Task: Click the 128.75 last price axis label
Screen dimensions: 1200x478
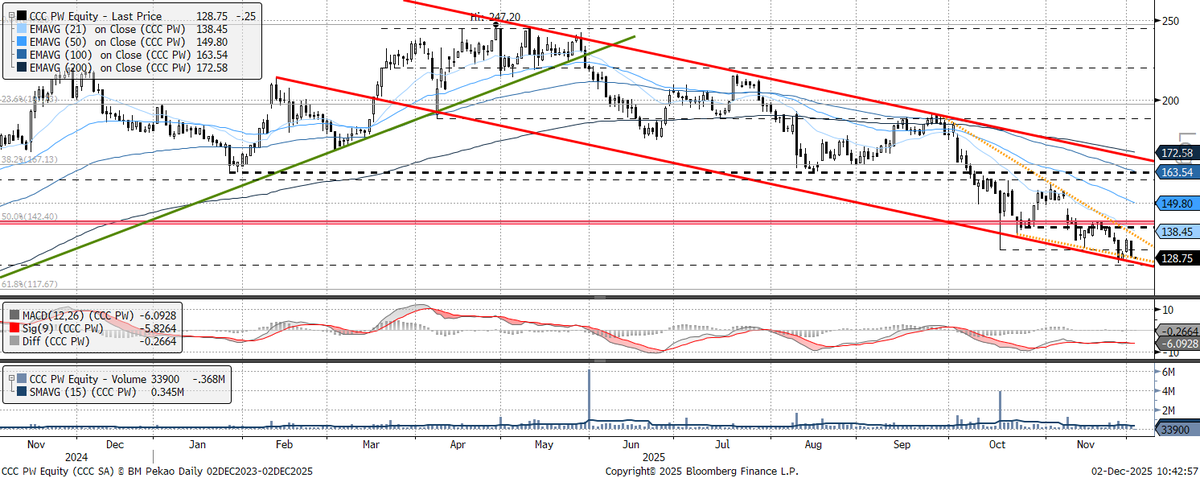Action: [x=1176, y=258]
